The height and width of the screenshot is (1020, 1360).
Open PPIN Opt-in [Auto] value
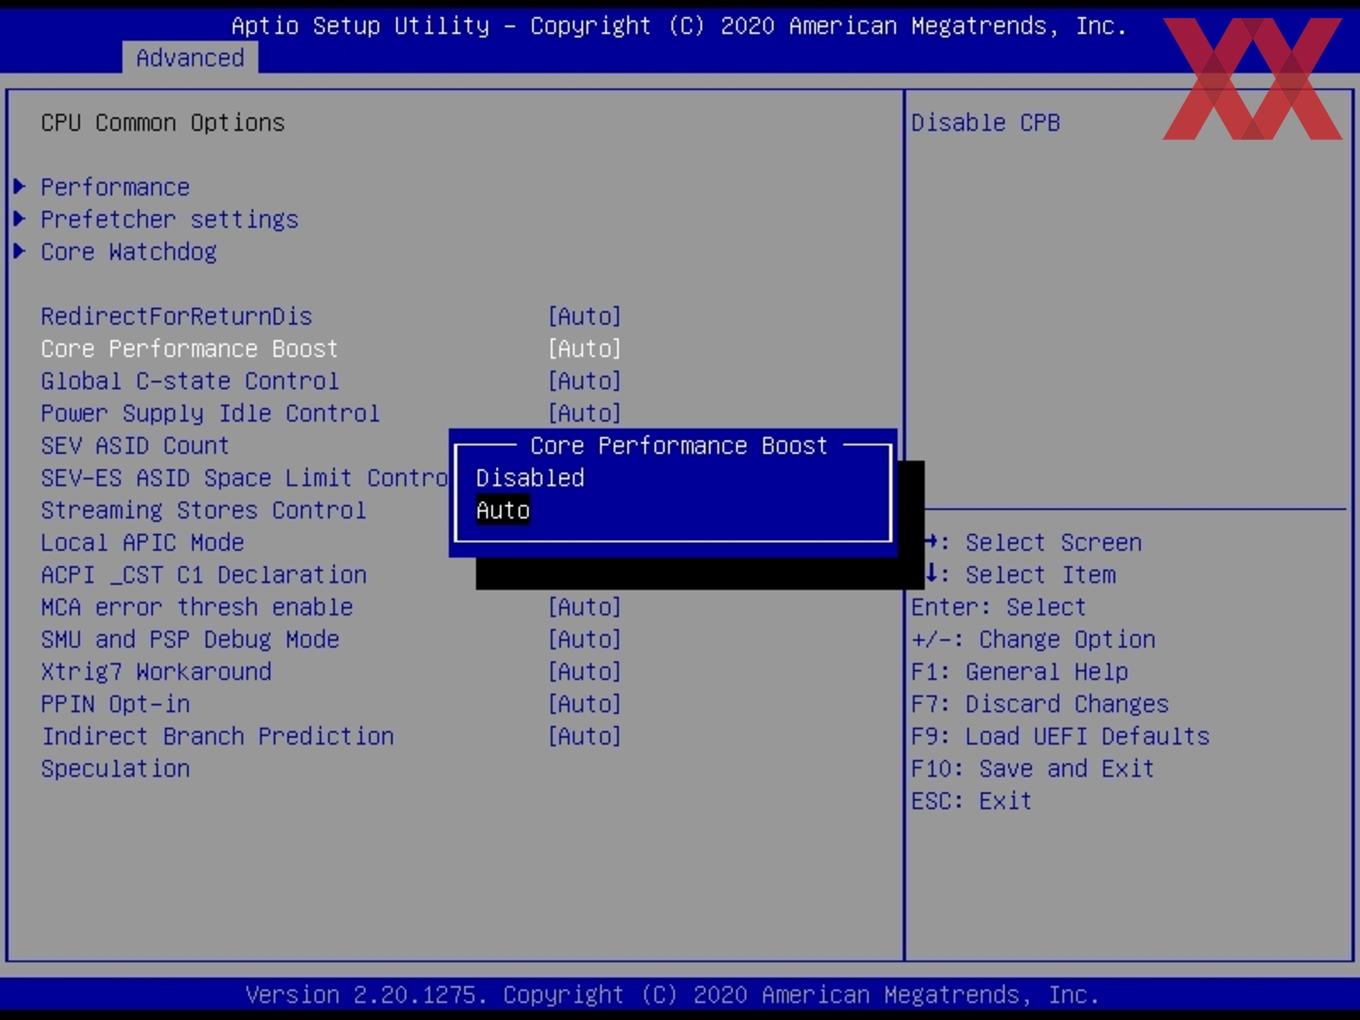[x=584, y=704]
